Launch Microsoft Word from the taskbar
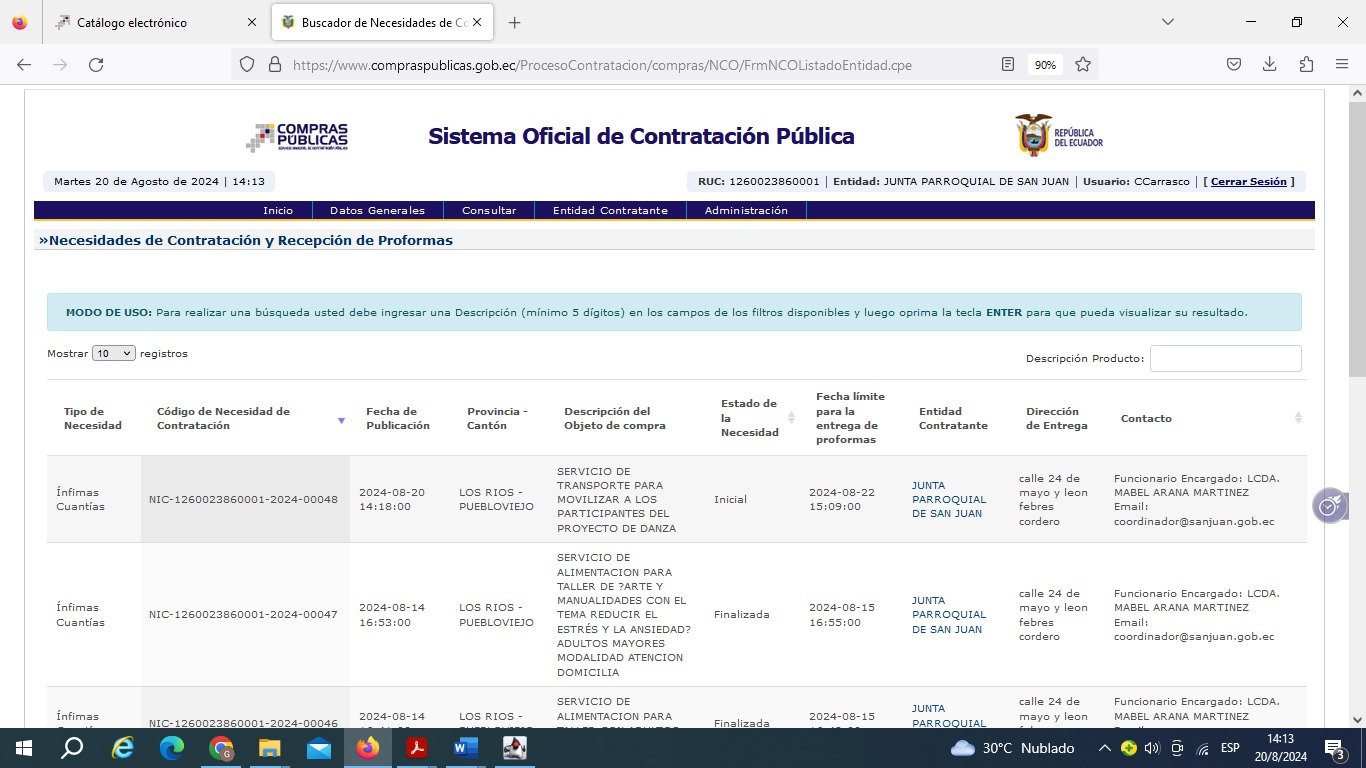The image size is (1366, 768). 465,748
